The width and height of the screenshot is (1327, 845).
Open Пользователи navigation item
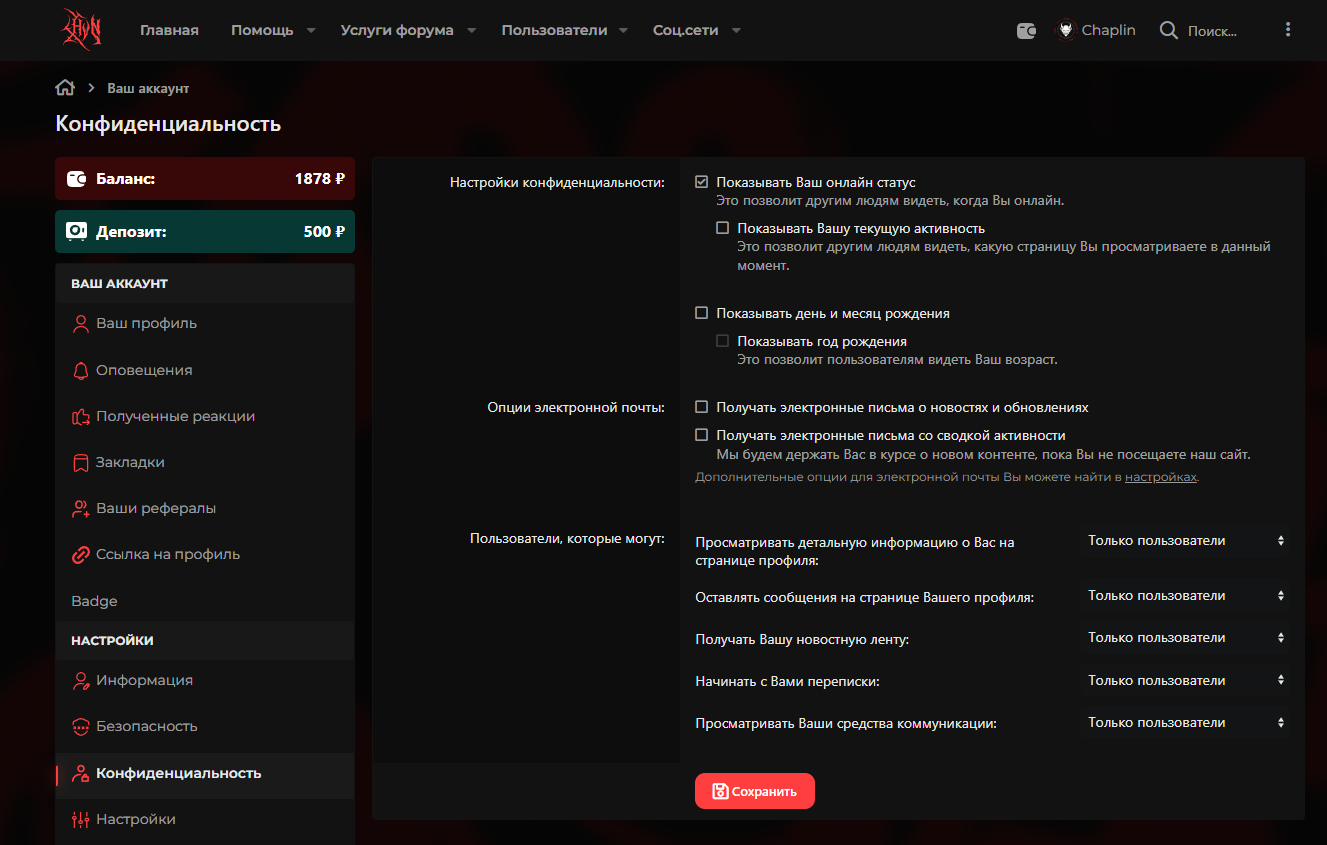(554, 30)
